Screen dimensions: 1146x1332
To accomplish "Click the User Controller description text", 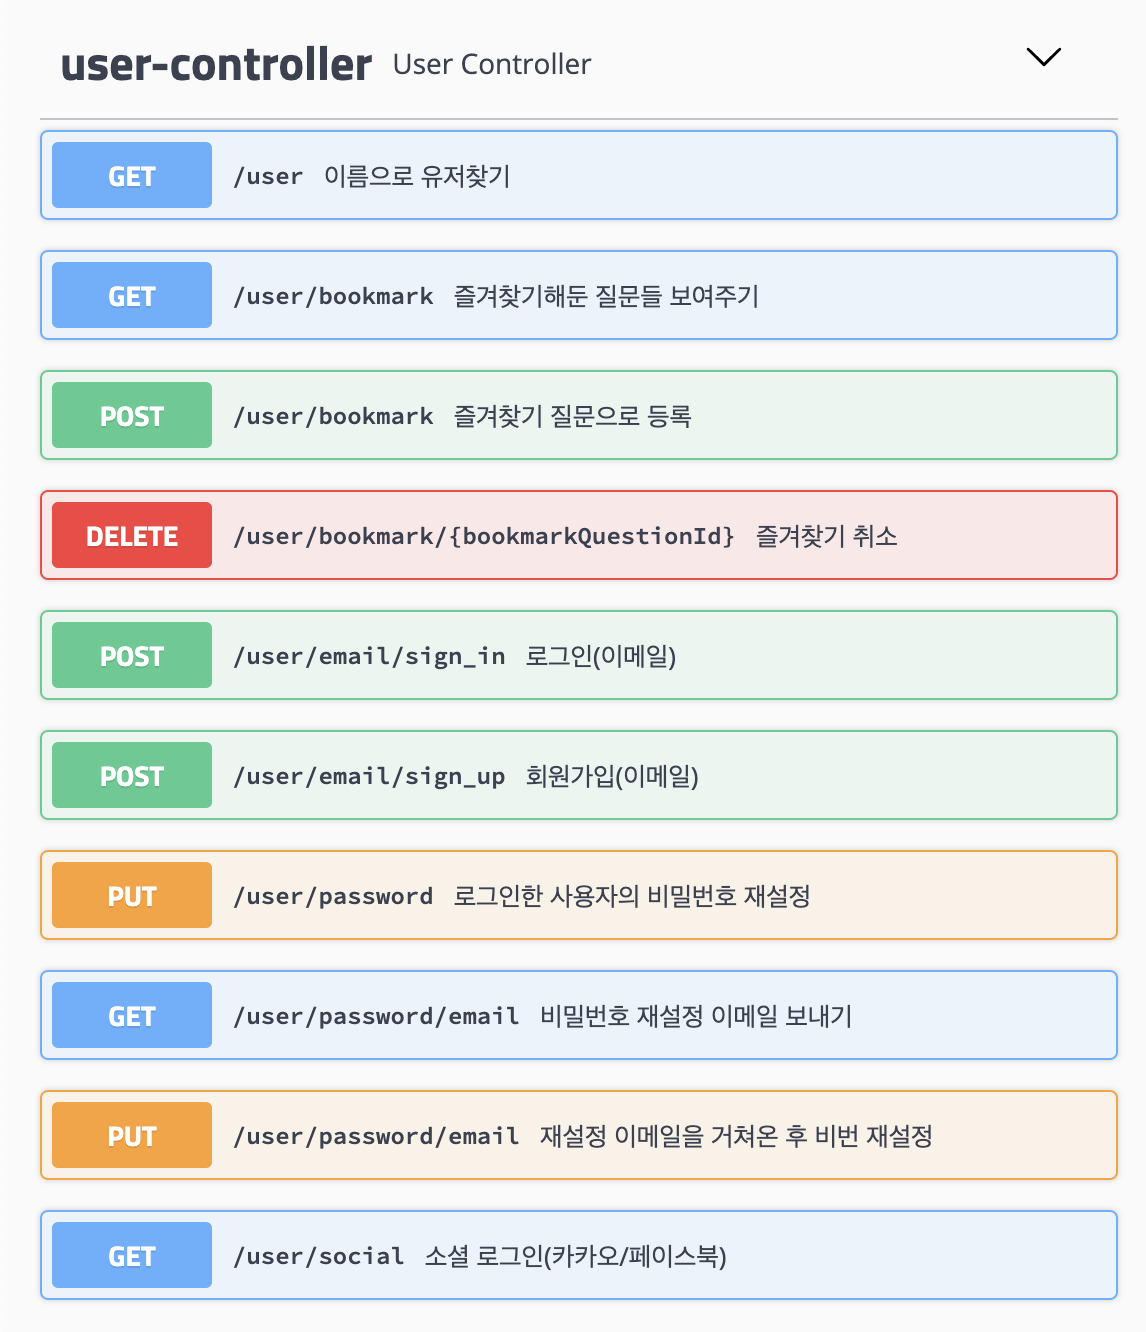I will tap(492, 64).
